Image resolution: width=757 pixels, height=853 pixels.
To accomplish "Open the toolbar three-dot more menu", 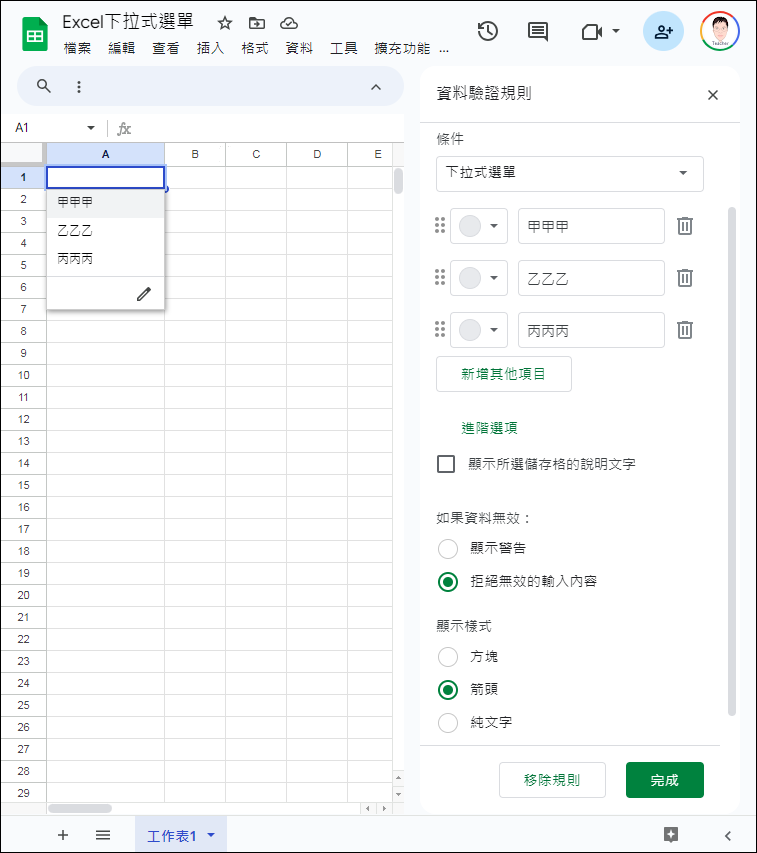I will [x=79, y=86].
